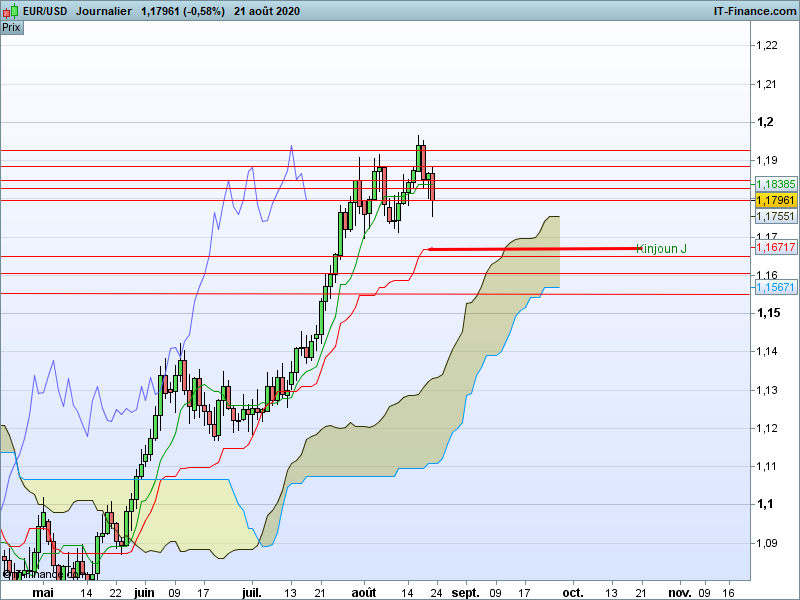Click the mai month label on time axis
This screenshot has height=600, width=800.
43,592
